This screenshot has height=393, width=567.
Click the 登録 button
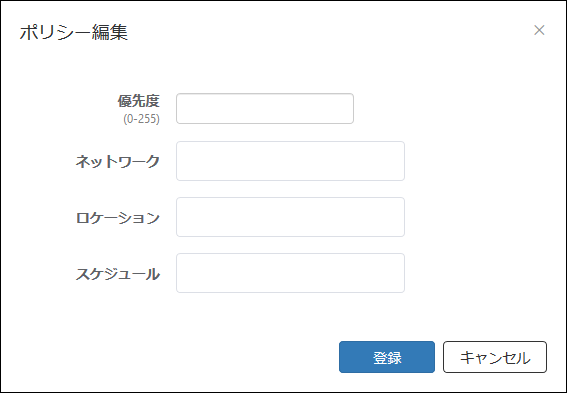(387, 357)
